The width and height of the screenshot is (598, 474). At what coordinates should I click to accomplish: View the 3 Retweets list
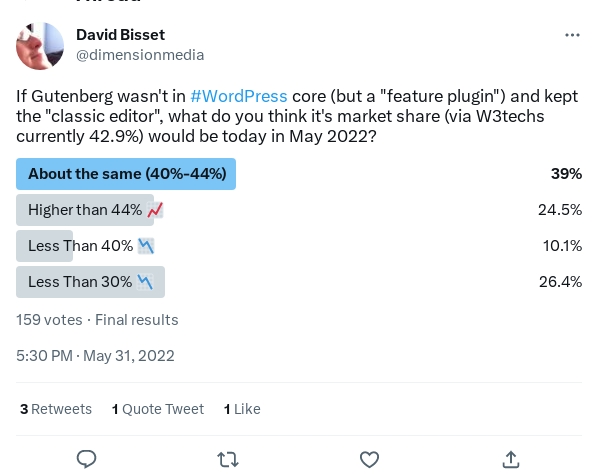pyautogui.click(x=56, y=409)
